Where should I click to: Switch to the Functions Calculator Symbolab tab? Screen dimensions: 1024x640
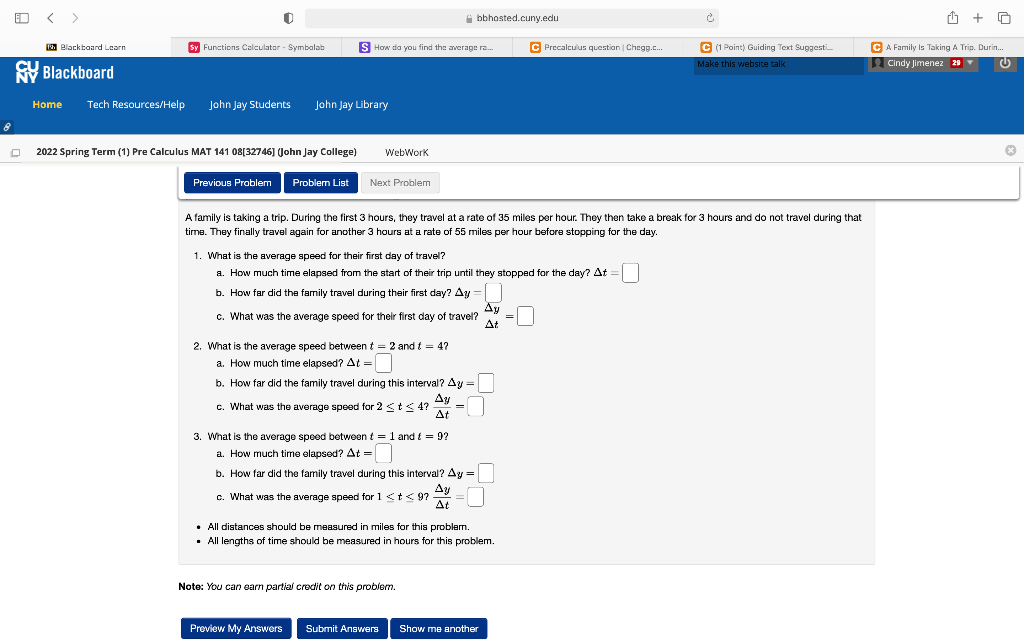[256, 47]
